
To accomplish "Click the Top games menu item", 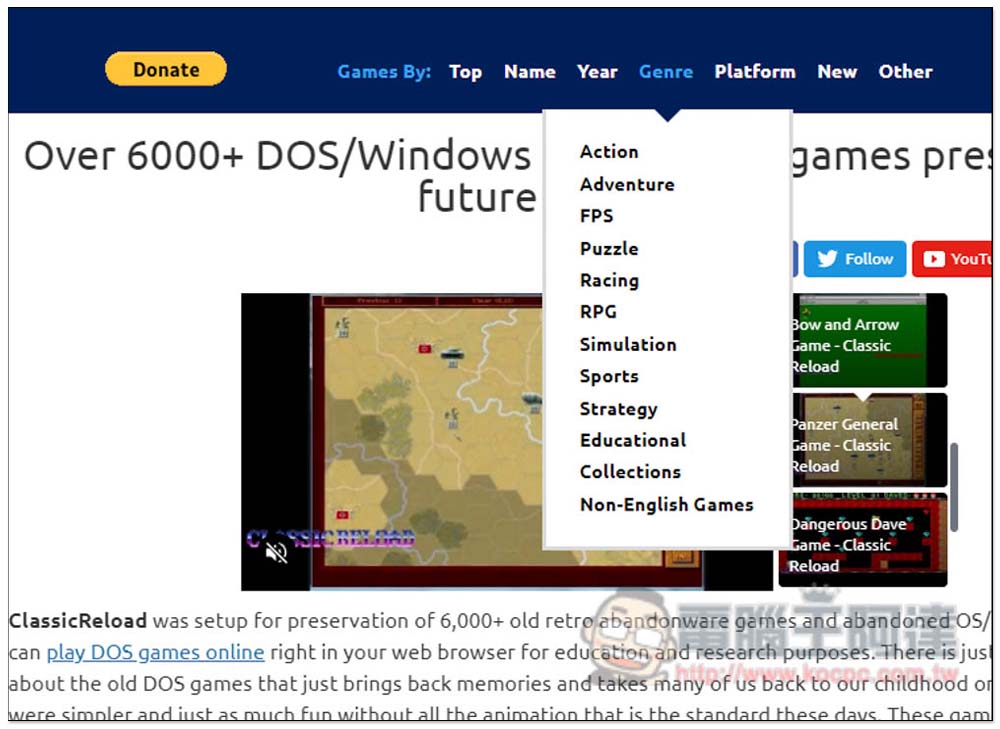I will point(465,72).
